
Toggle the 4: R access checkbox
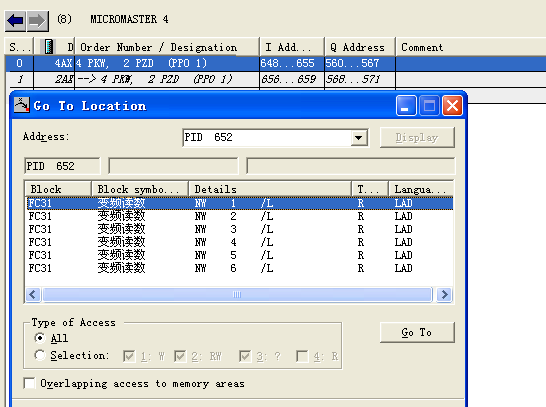302,356
